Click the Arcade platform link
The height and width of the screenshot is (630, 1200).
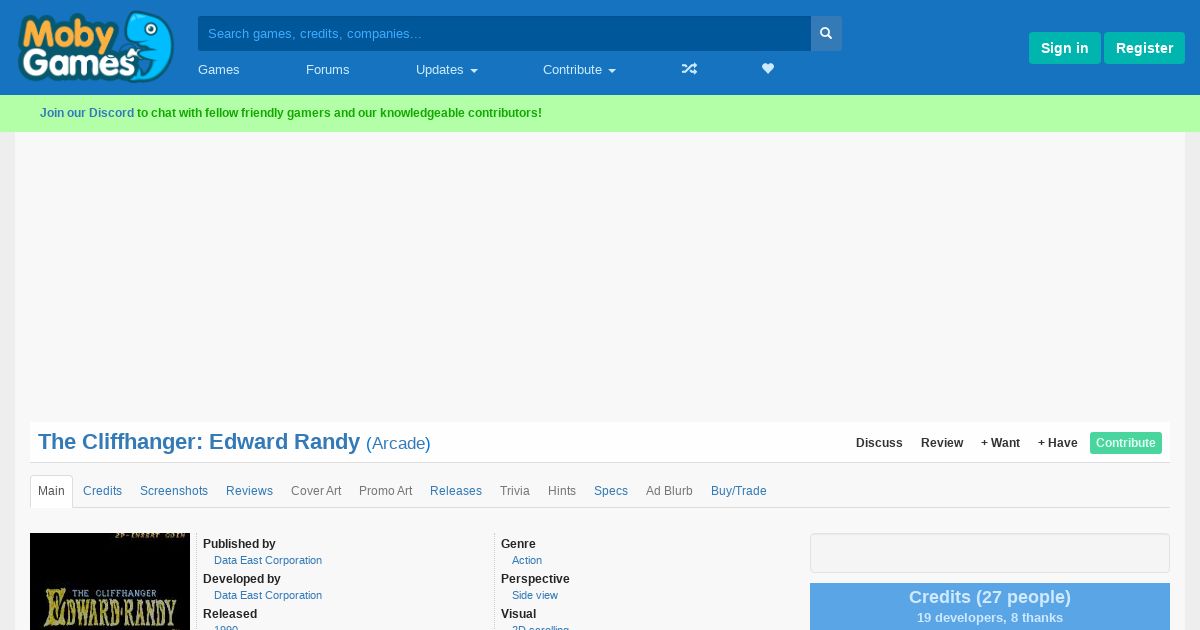coord(398,443)
